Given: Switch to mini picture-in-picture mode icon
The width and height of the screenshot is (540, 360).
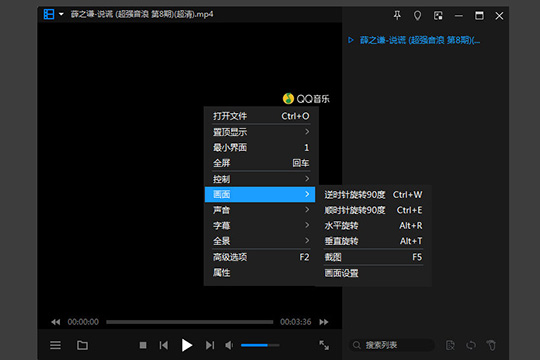Looking at the screenshot, I should 438,16.
